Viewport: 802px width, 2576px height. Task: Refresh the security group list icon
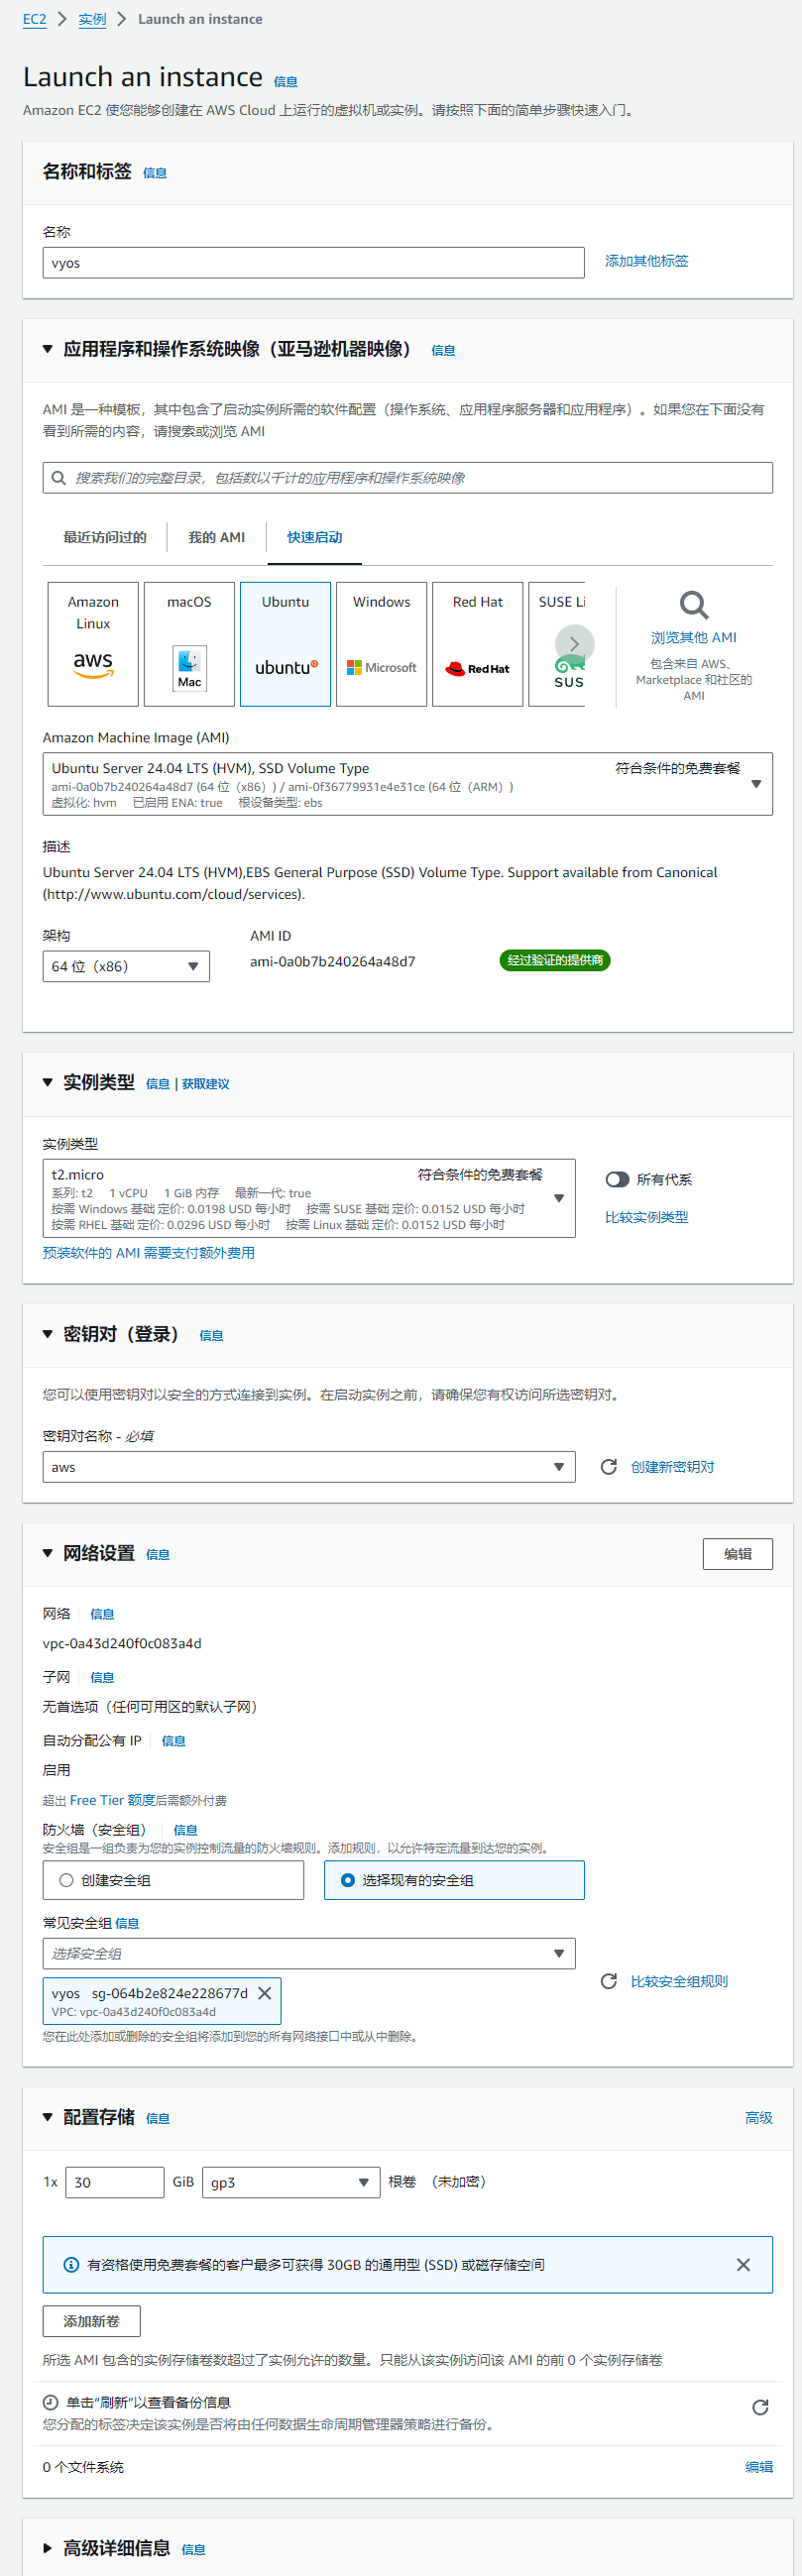coord(608,1981)
